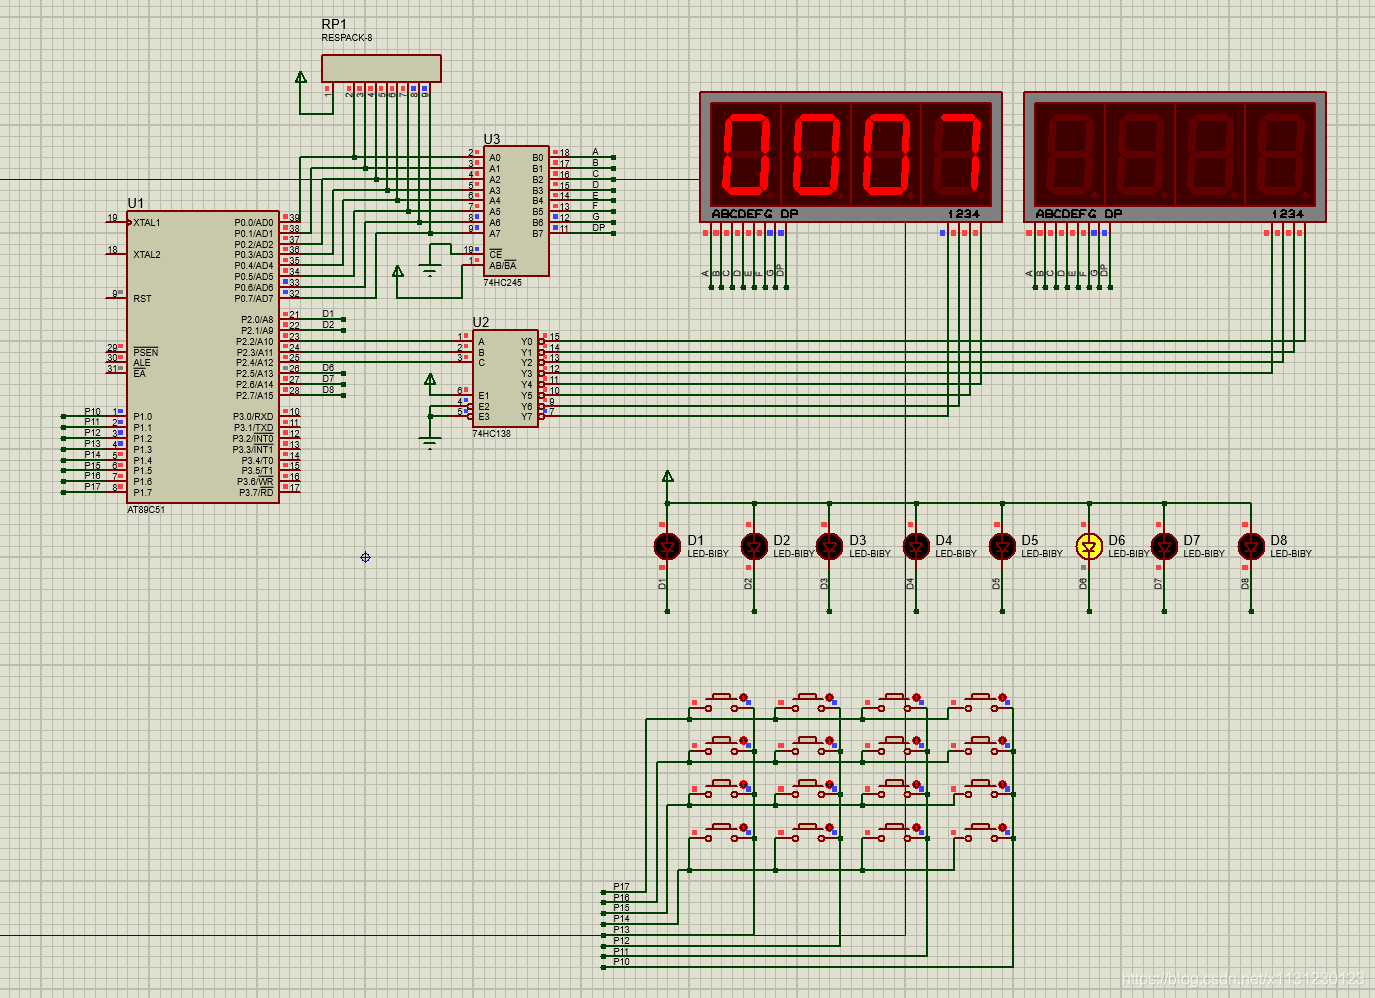Click the U2 reference label

pos(481,322)
